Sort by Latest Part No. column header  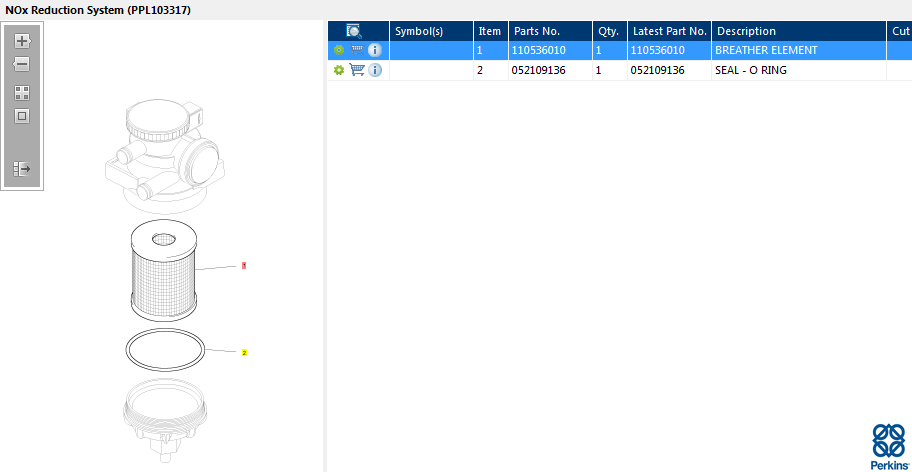[669, 31]
